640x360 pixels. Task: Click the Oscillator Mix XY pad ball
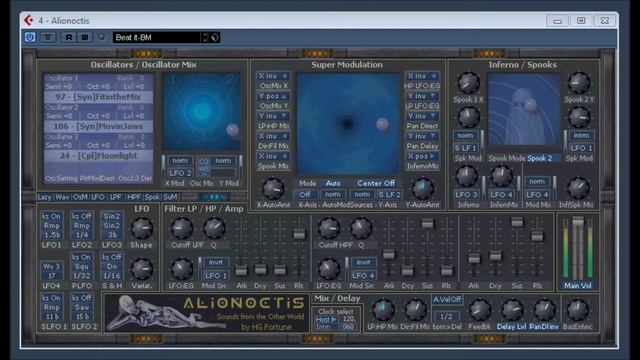click(x=233, y=130)
